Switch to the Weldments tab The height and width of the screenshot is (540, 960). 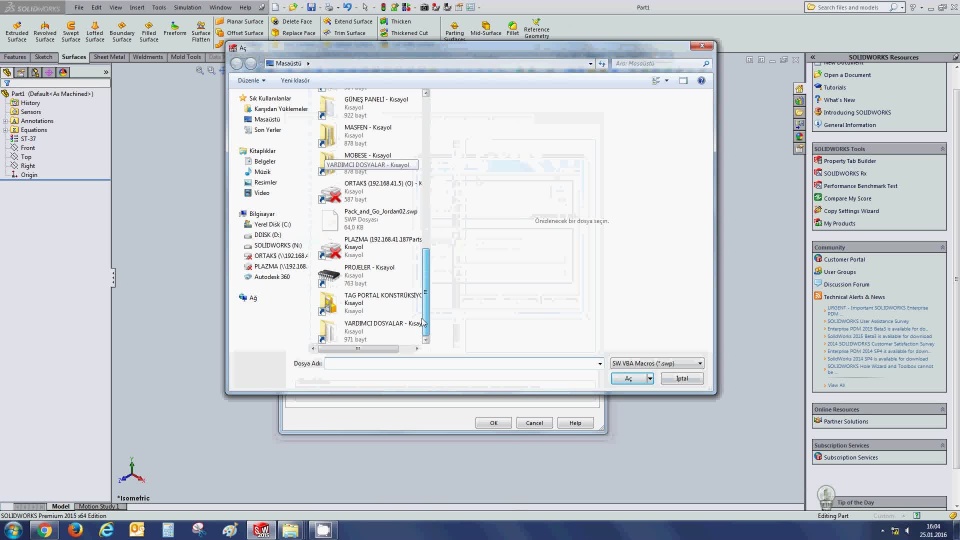click(x=148, y=57)
